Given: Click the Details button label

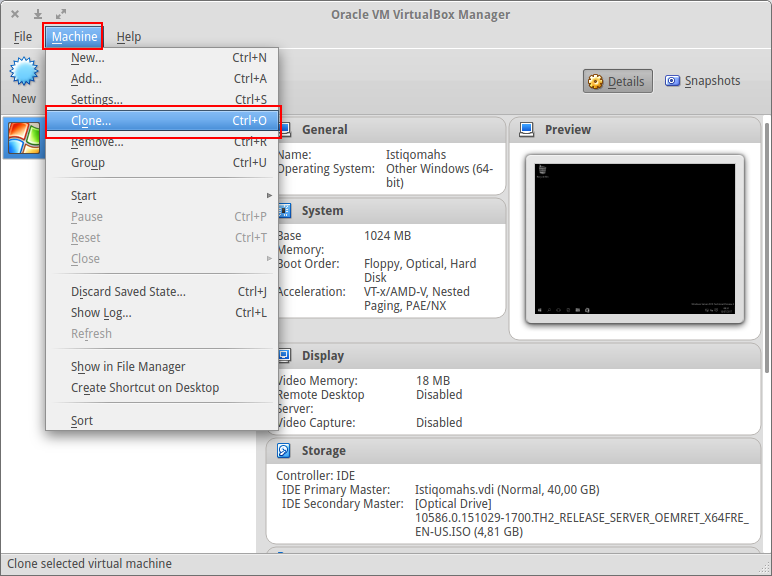Looking at the screenshot, I should [626, 81].
